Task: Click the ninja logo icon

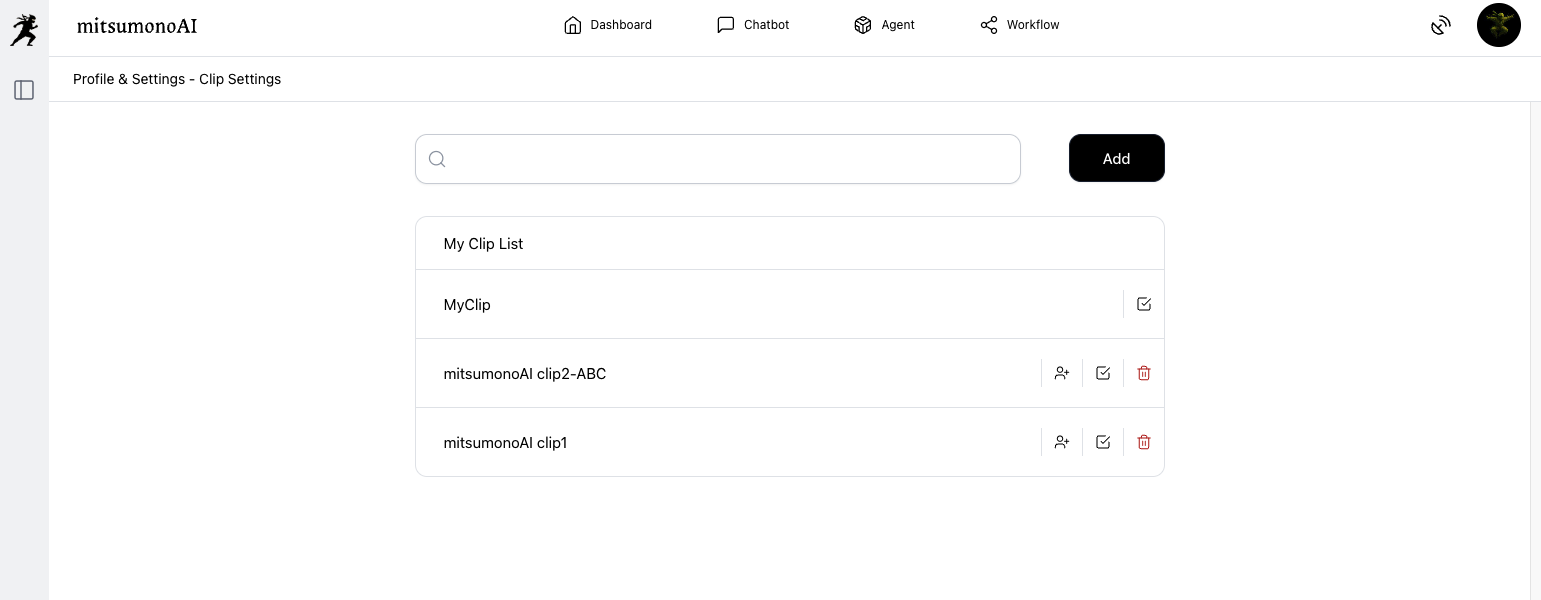Action: 24,30
